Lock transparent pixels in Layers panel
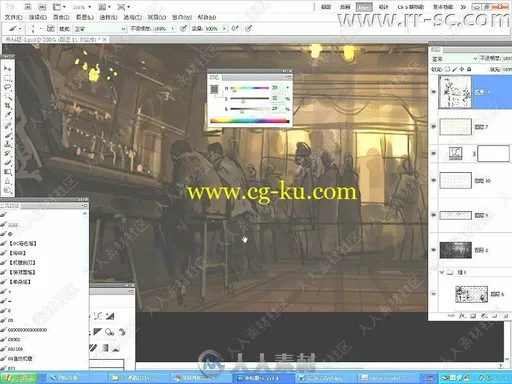Viewport: 512px width, 384px height. tap(447, 69)
